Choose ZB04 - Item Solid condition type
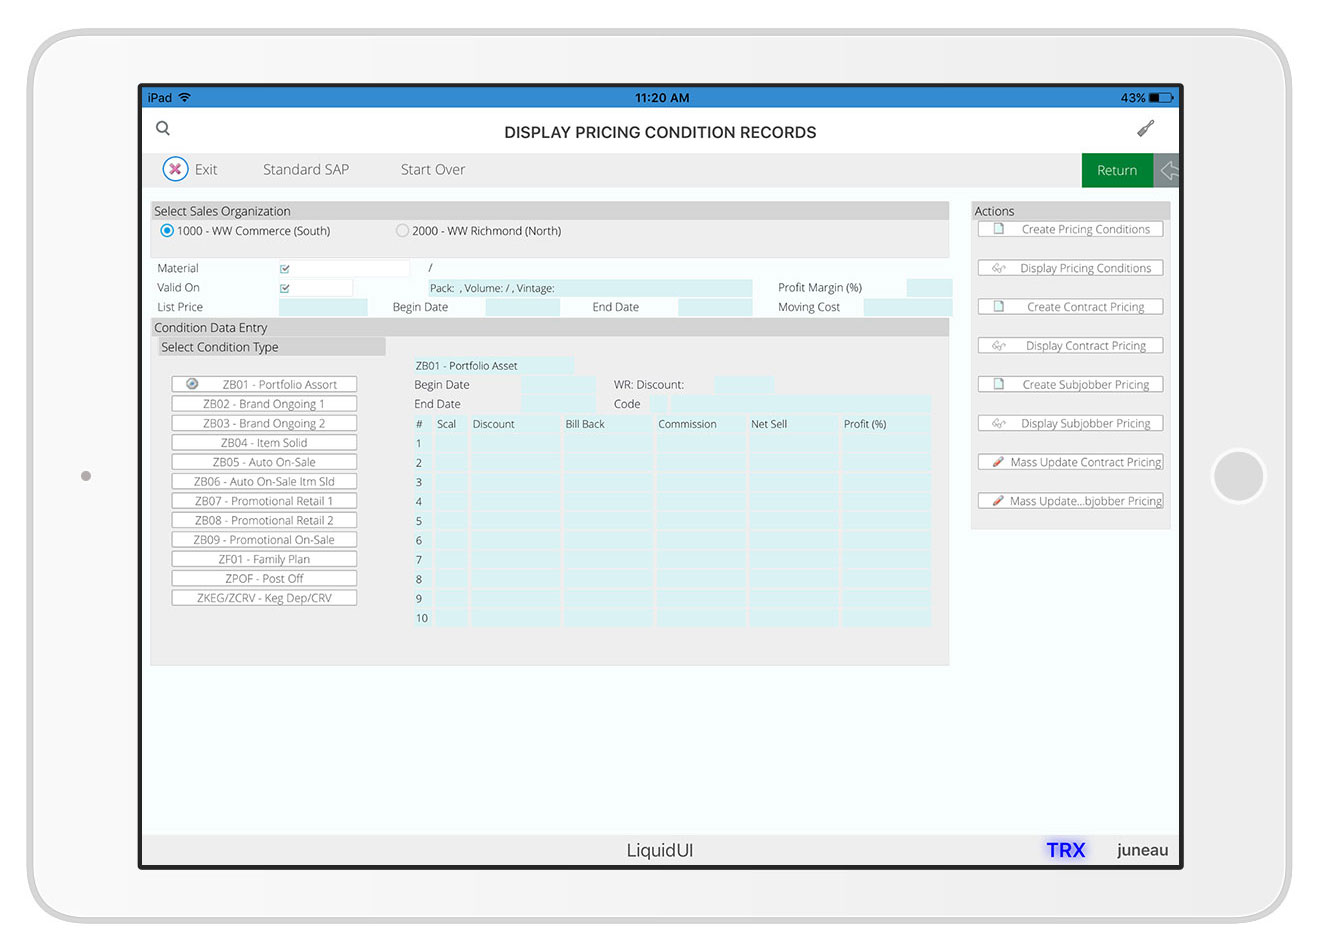Image resolution: width=1329 pixels, height=946 pixels. coord(264,443)
